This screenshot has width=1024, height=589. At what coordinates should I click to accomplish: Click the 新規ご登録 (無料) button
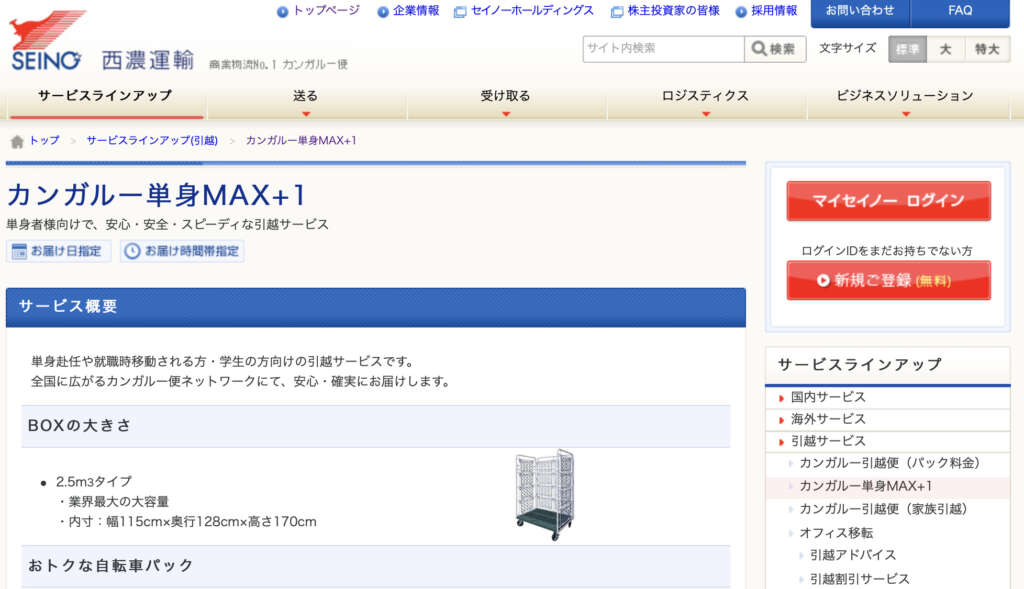tap(888, 280)
